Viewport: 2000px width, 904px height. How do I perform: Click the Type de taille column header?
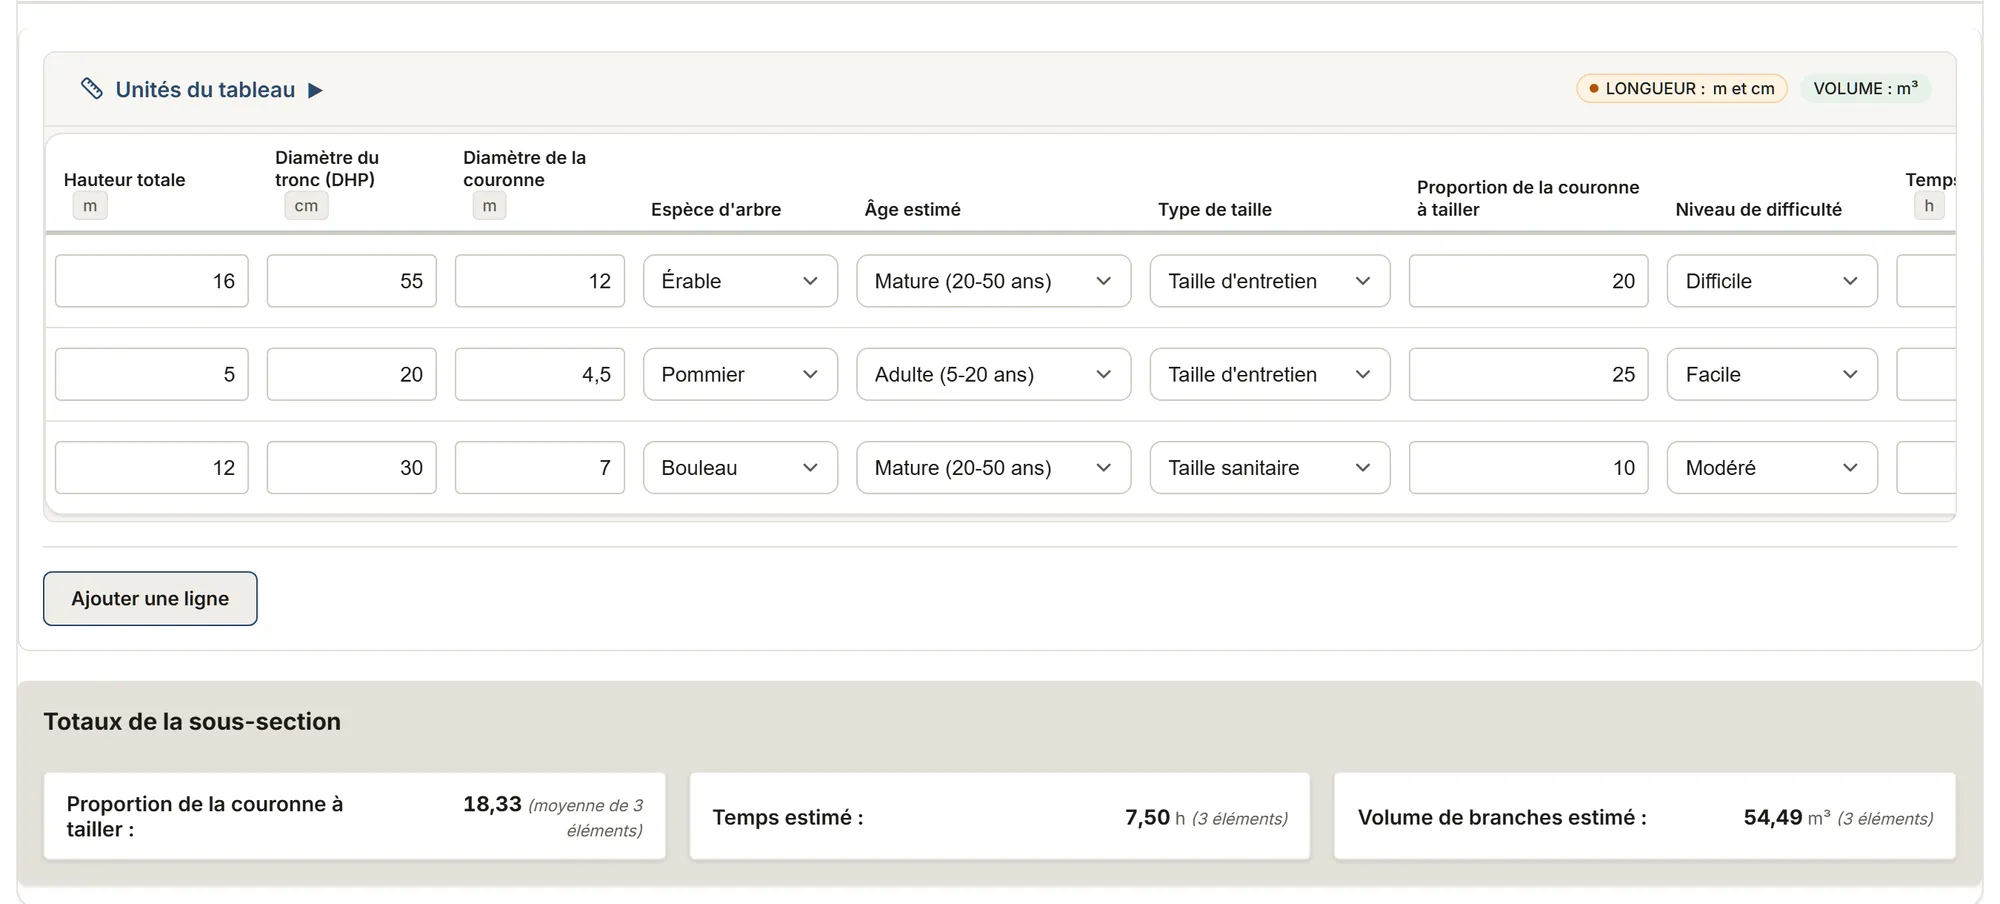pyautogui.click(x=1215, y=209)
